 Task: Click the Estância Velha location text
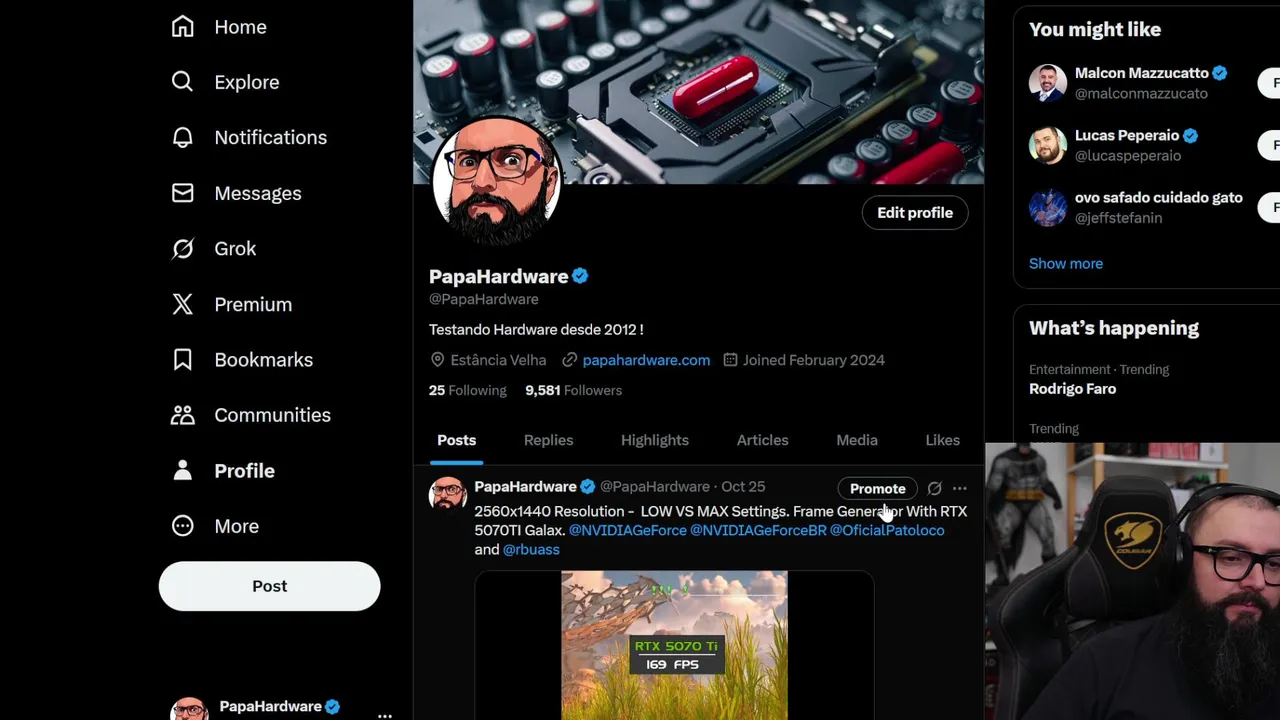click(x=498, y=360)
